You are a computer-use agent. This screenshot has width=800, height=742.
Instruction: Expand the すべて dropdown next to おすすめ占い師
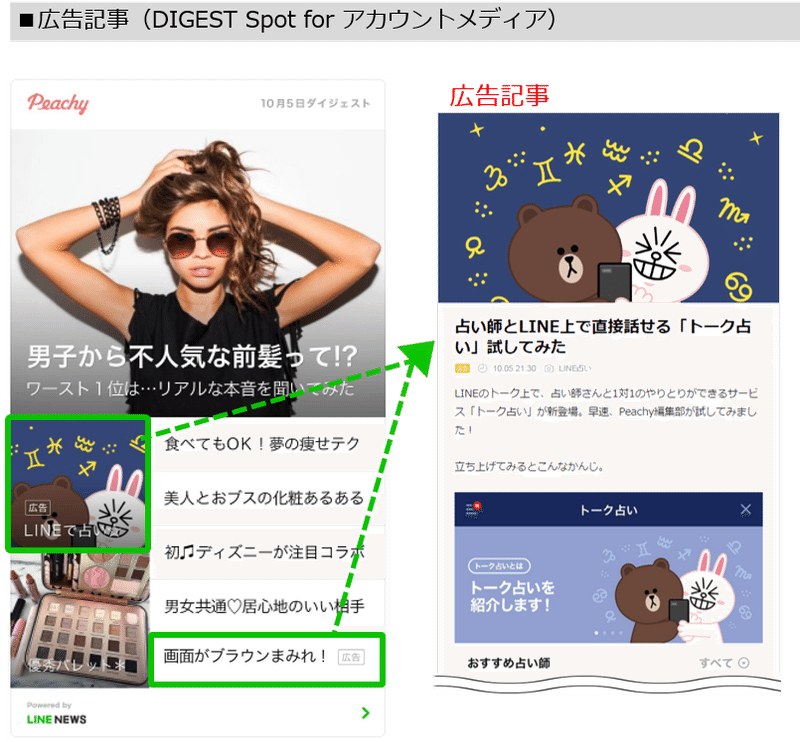[724, 663]
